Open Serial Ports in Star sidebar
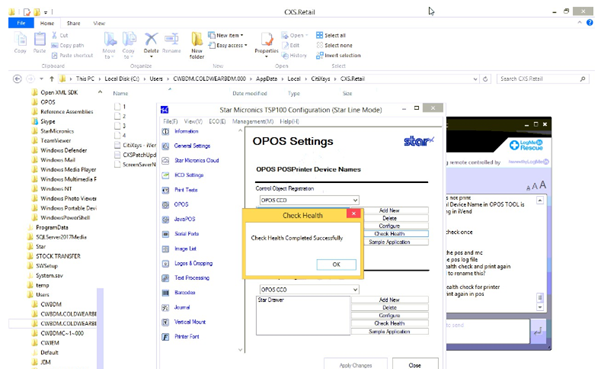Screen dimensions: 601x369 click(x=187, y=233)
